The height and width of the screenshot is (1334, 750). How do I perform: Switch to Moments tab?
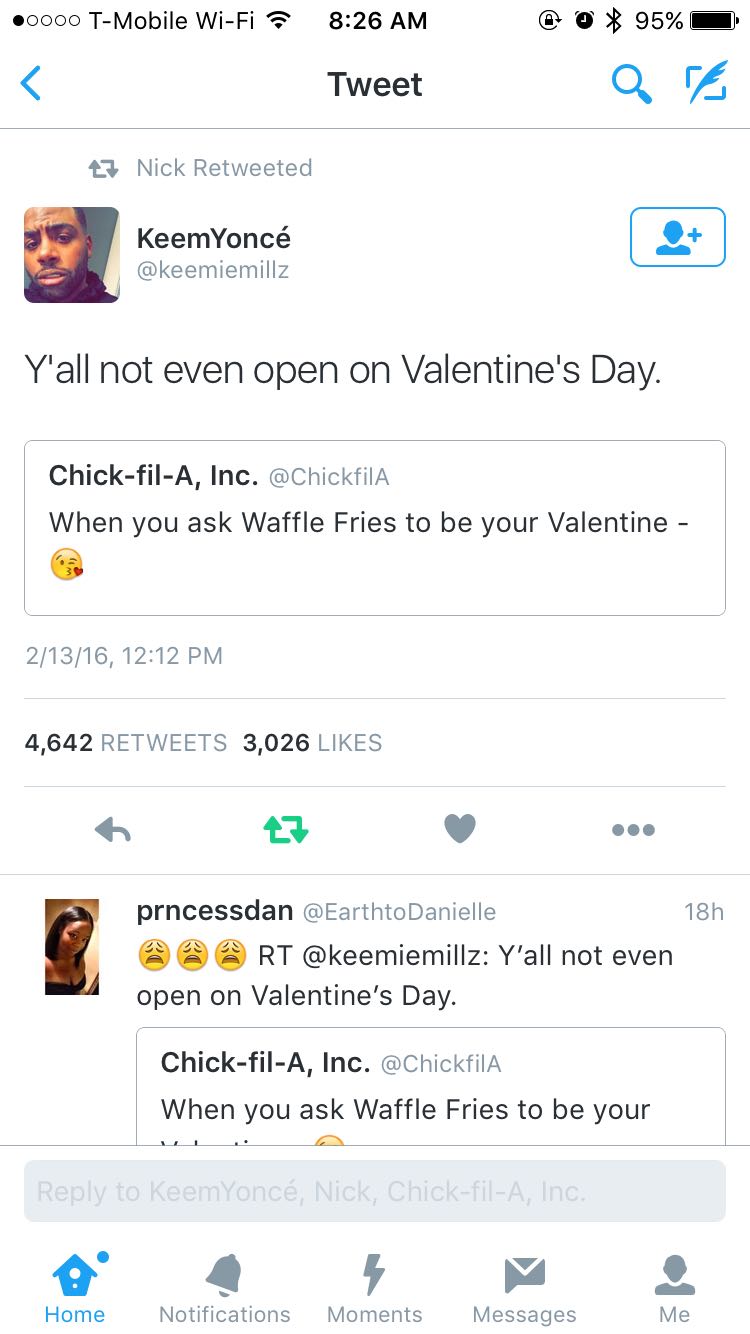tap(374, 1288)
